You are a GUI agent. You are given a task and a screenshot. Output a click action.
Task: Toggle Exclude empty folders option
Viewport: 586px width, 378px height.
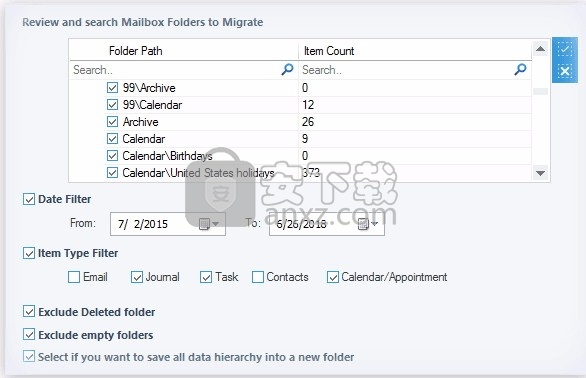pos(29,334)
